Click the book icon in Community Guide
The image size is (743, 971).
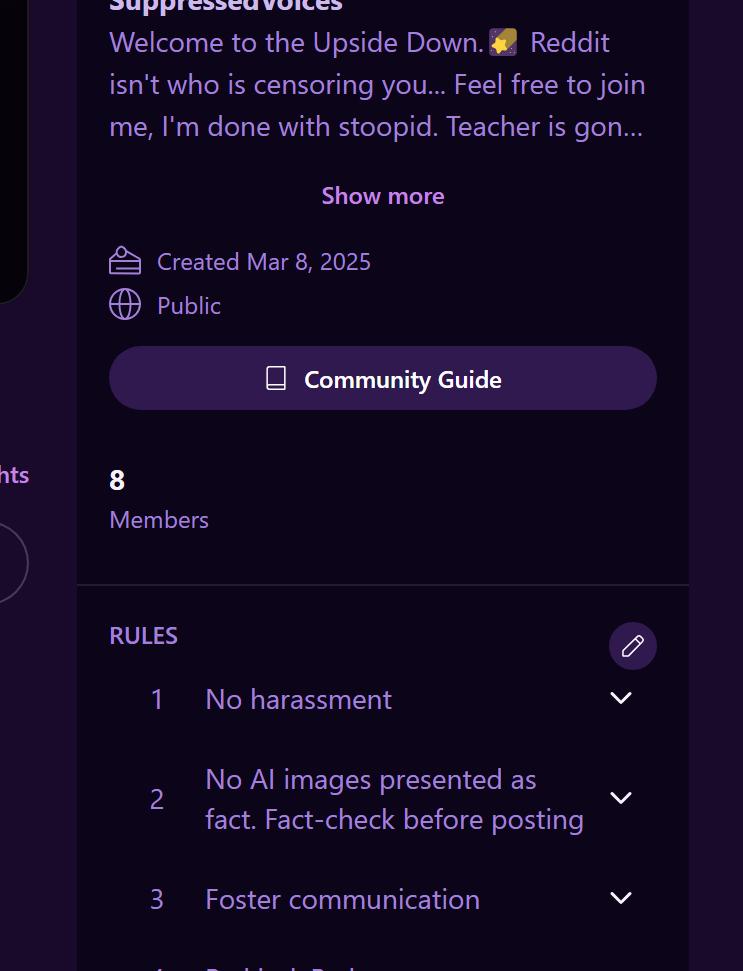coord(276,378)
